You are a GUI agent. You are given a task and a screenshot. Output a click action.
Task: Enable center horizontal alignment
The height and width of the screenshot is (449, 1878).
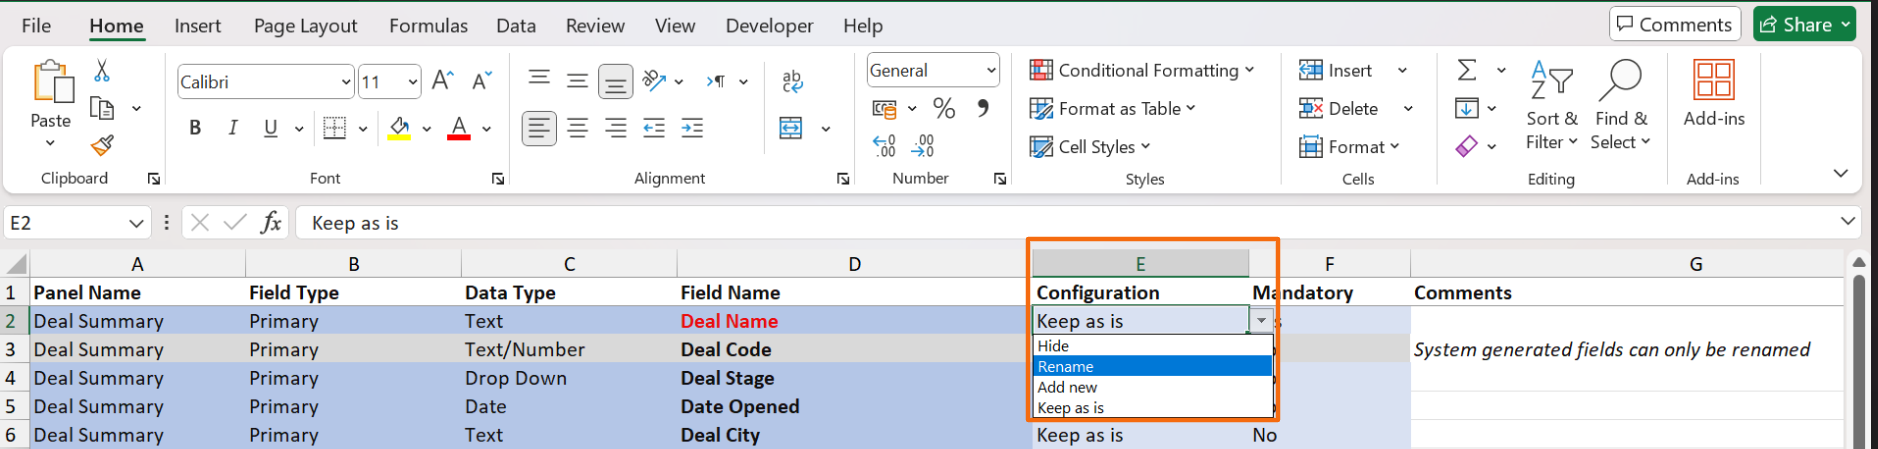(x=577, y=128)
